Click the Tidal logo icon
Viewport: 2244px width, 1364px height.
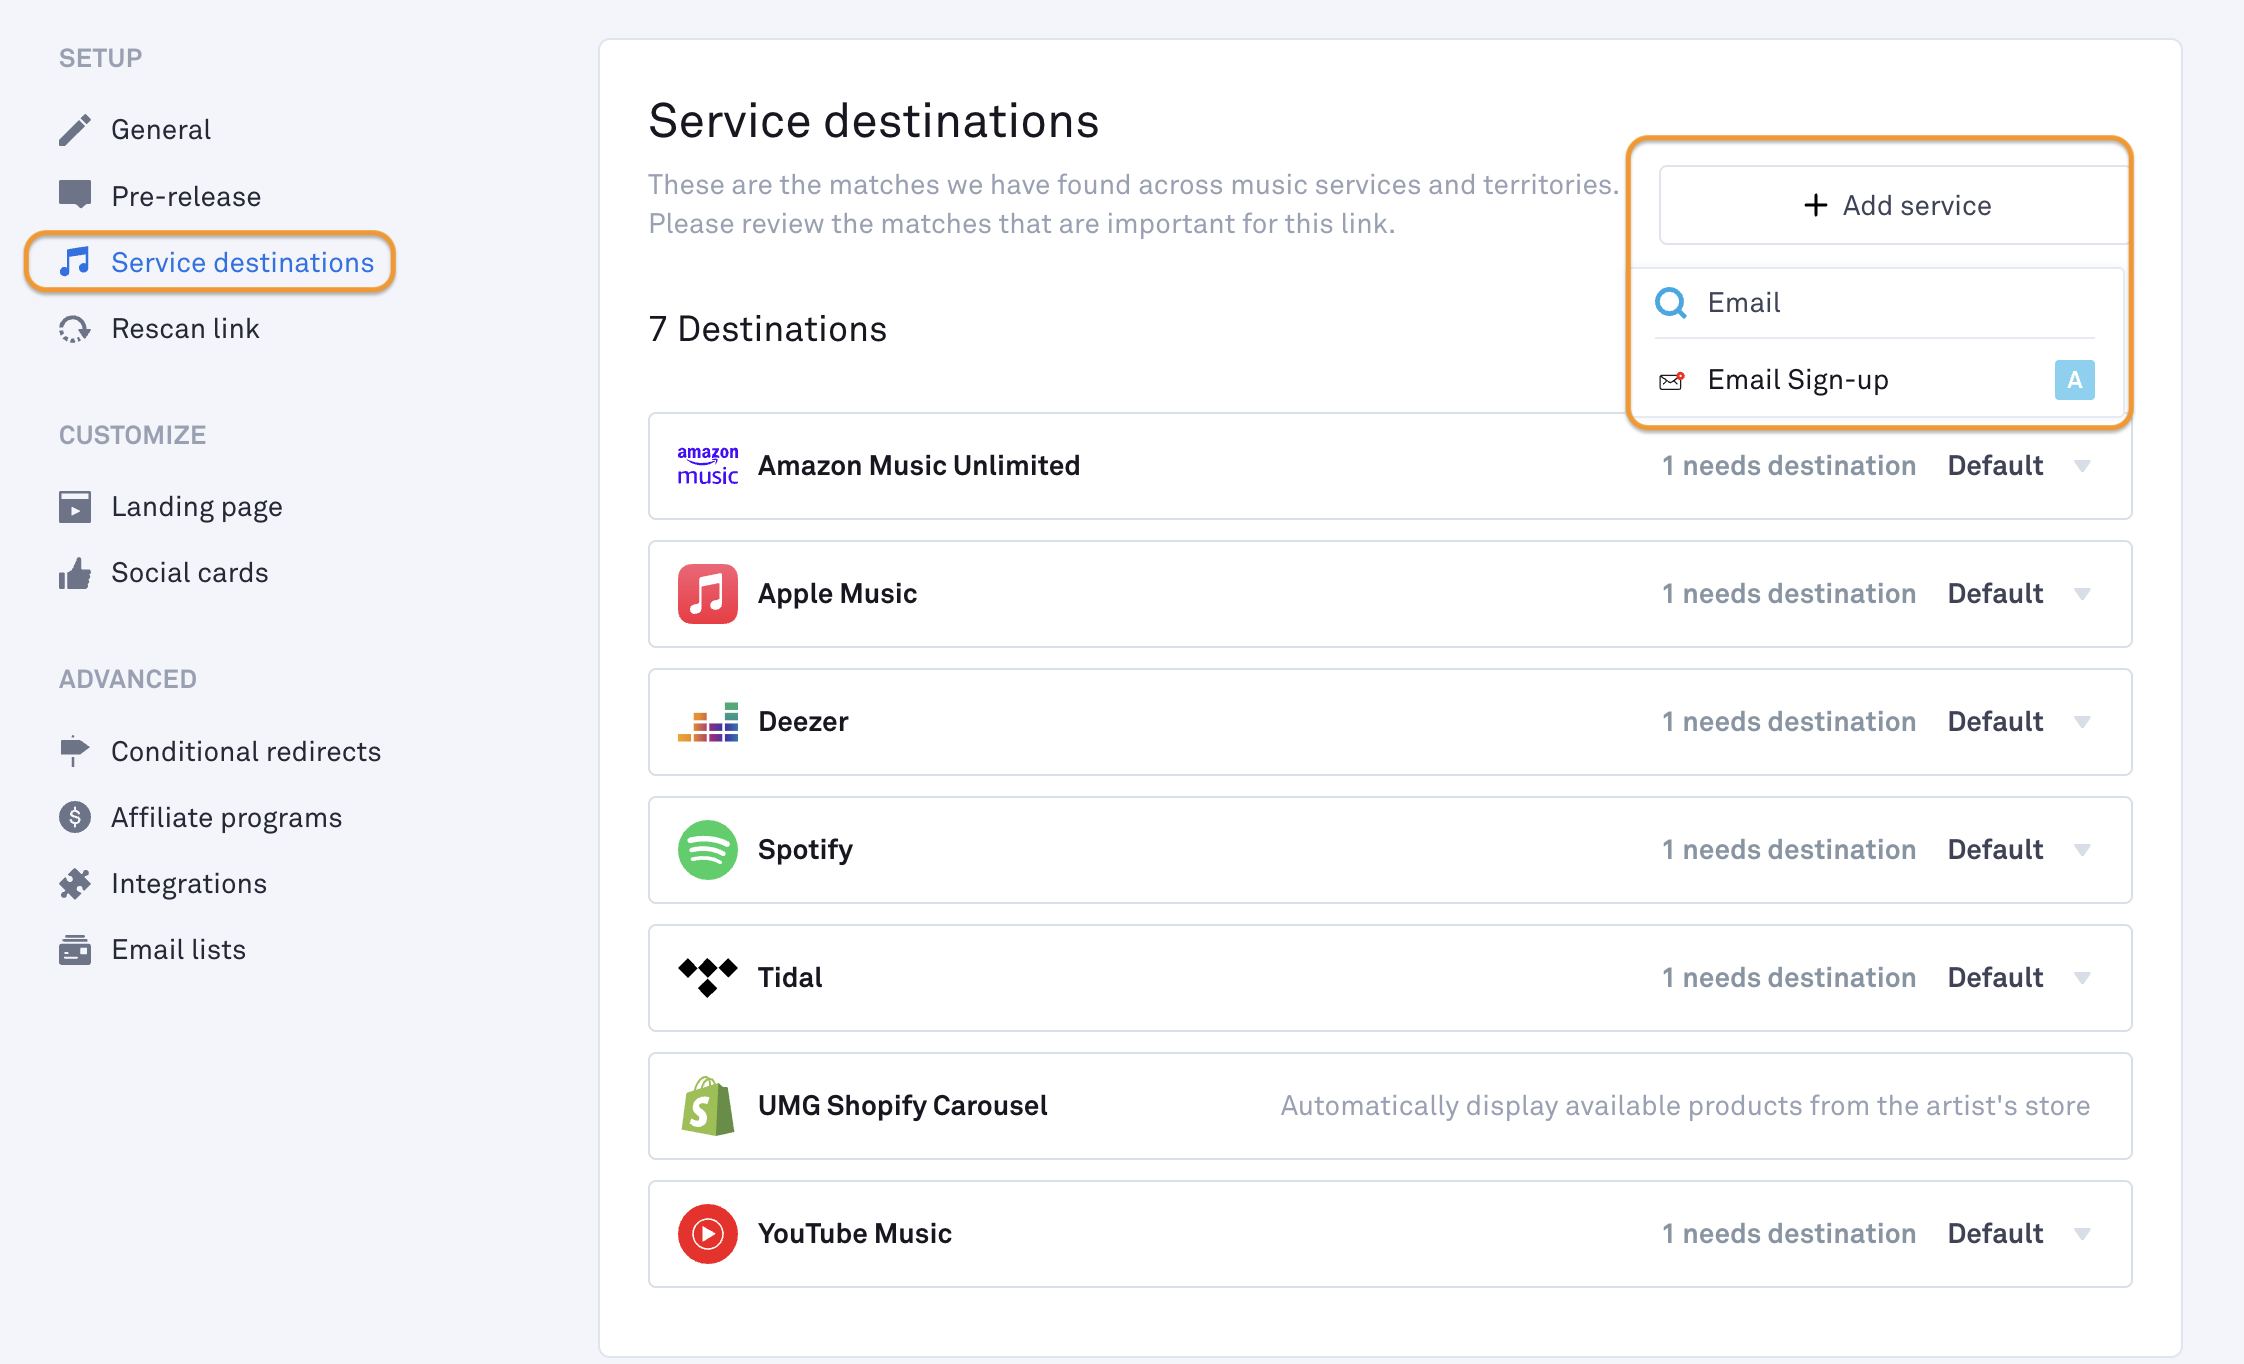pyautogui.click(x=708, y=978)
